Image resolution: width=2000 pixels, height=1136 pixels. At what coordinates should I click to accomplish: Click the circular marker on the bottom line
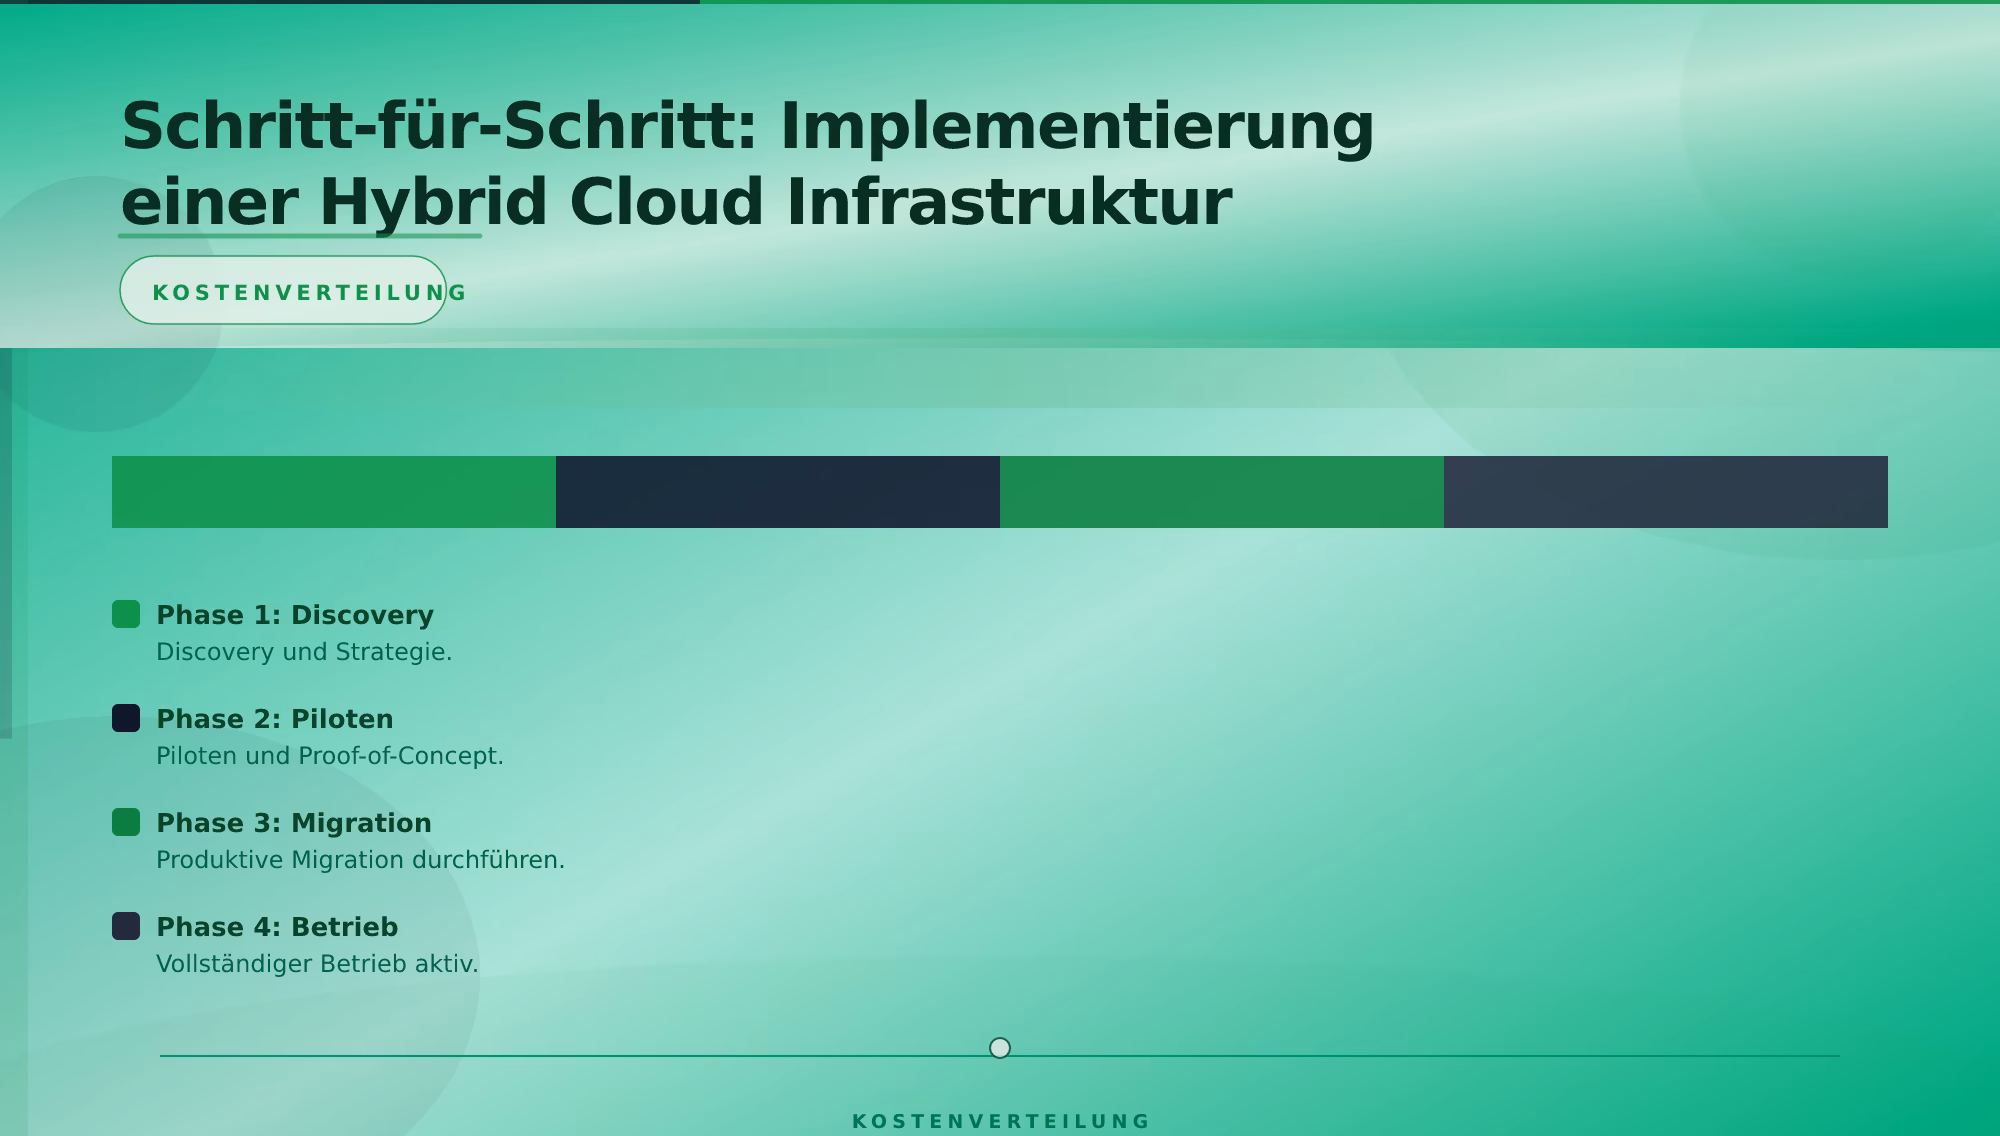click(x=1000, y=1048)
